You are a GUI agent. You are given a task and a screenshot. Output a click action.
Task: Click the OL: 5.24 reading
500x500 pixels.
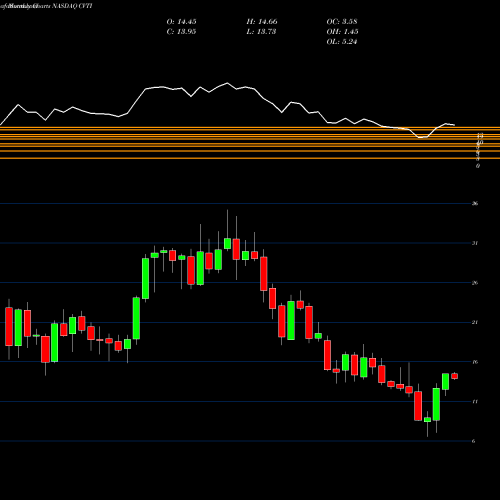pyautogui.click(x=342, y=42)
